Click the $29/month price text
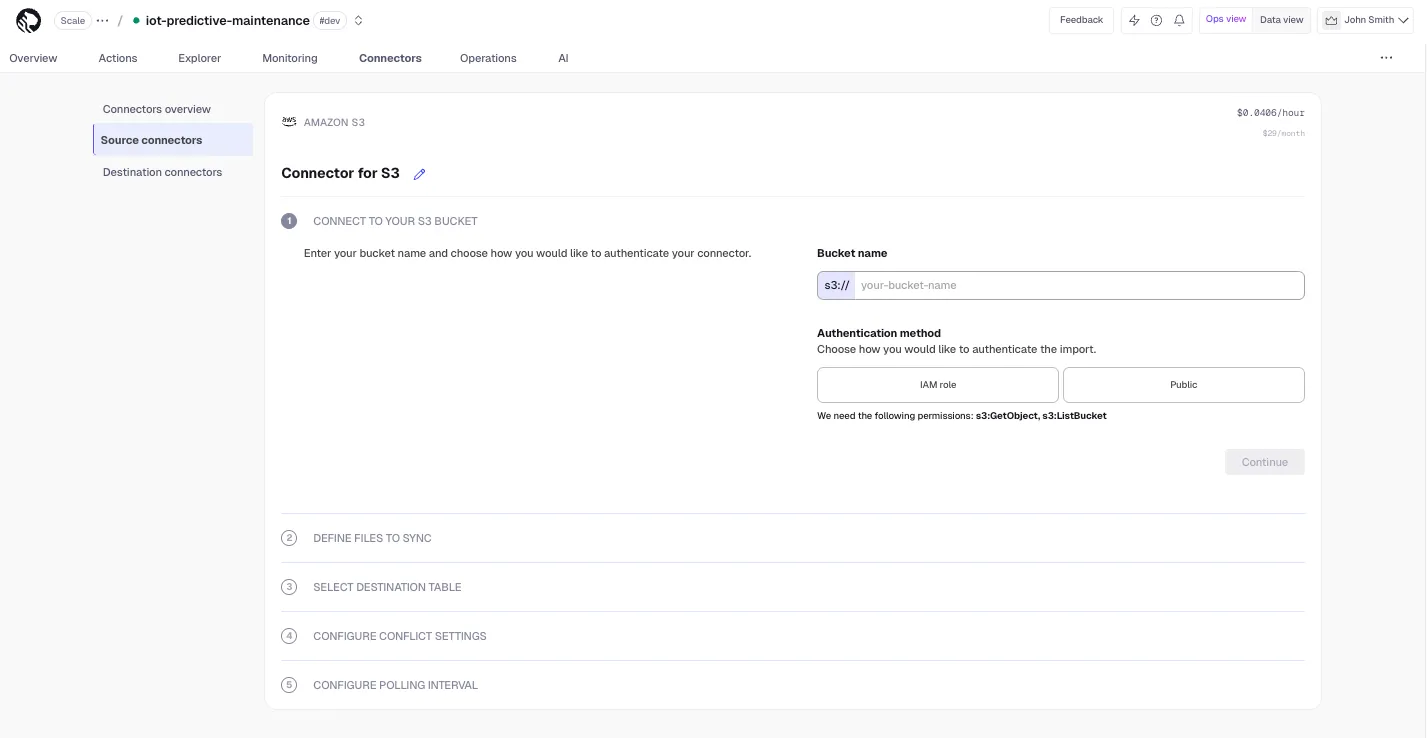Image resolution: width=1427 pixels, height=738 pixels. pyautogui.click(x=1283, y=133)
